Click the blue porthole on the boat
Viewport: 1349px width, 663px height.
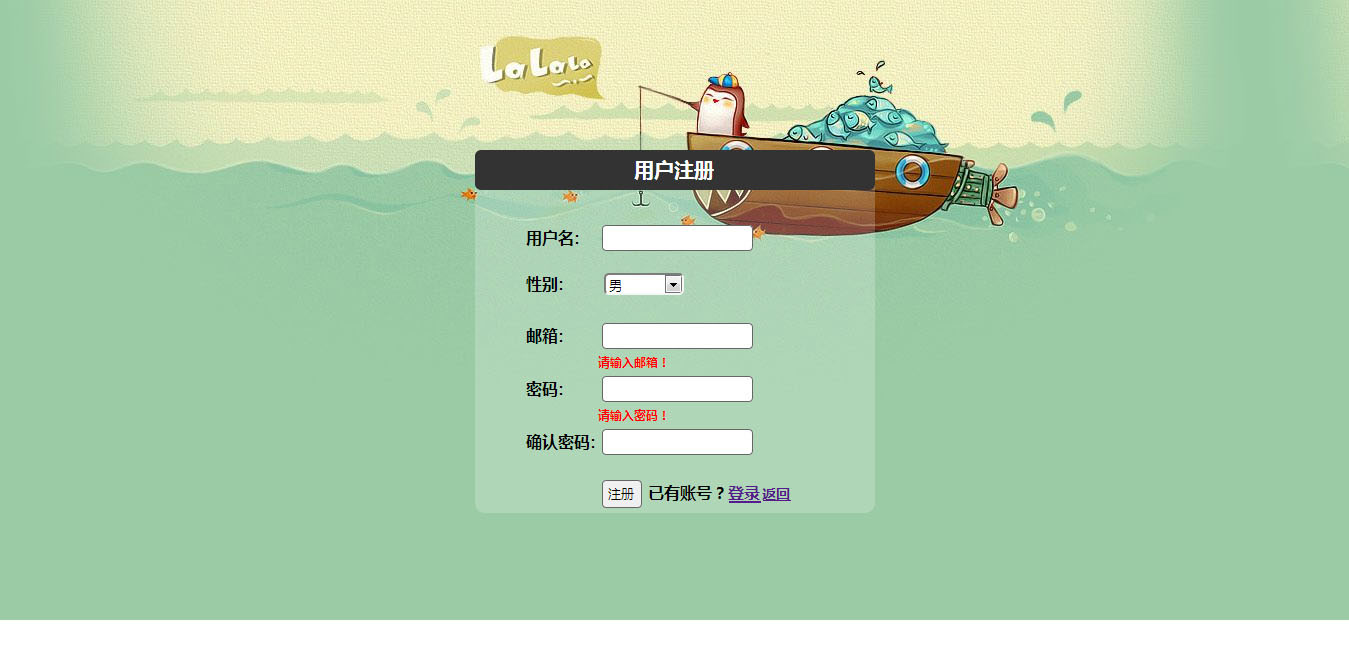click(x=912, y=172)
